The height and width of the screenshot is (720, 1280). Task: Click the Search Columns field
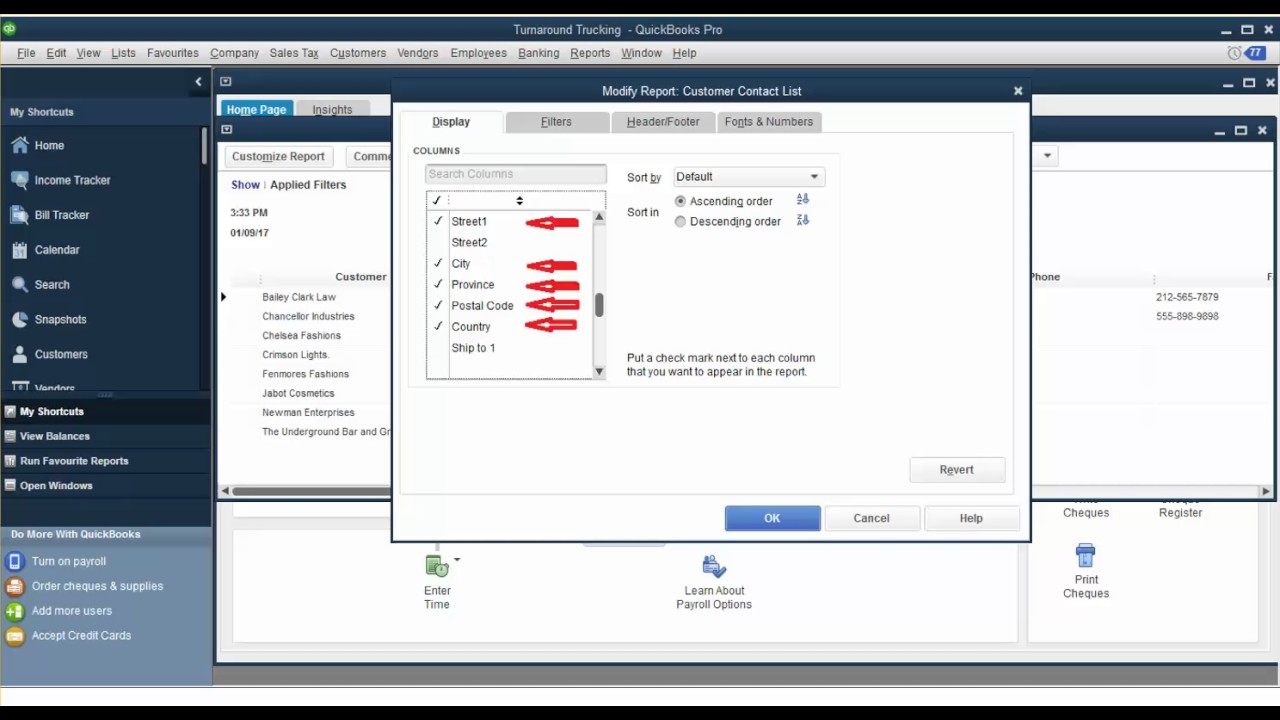(516, 174)
